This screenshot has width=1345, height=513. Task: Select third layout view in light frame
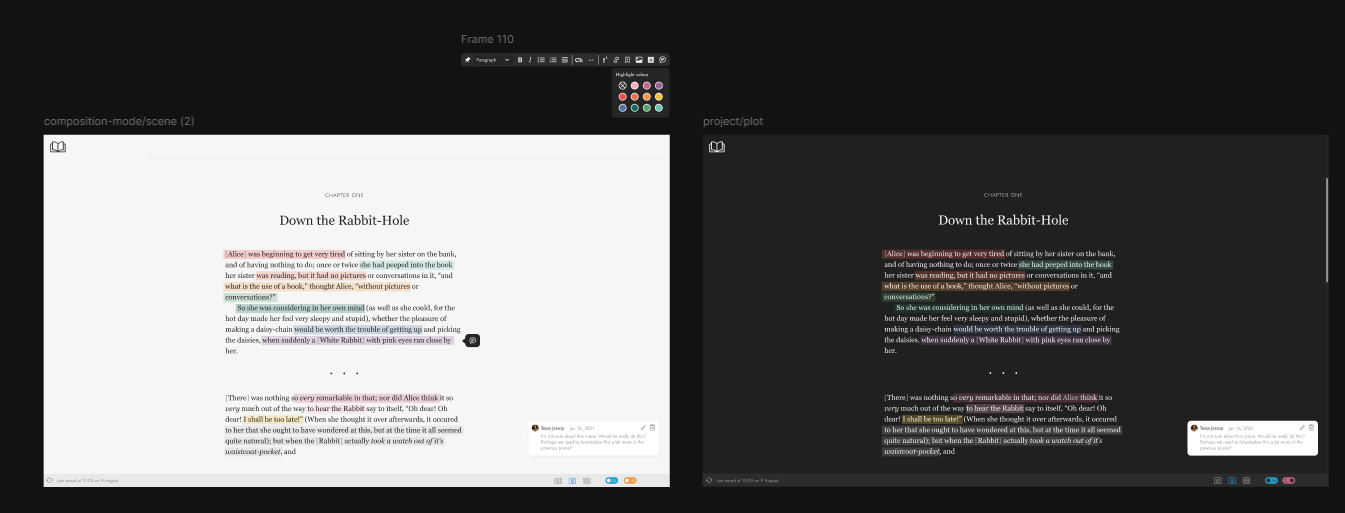[x=587, y=481]
